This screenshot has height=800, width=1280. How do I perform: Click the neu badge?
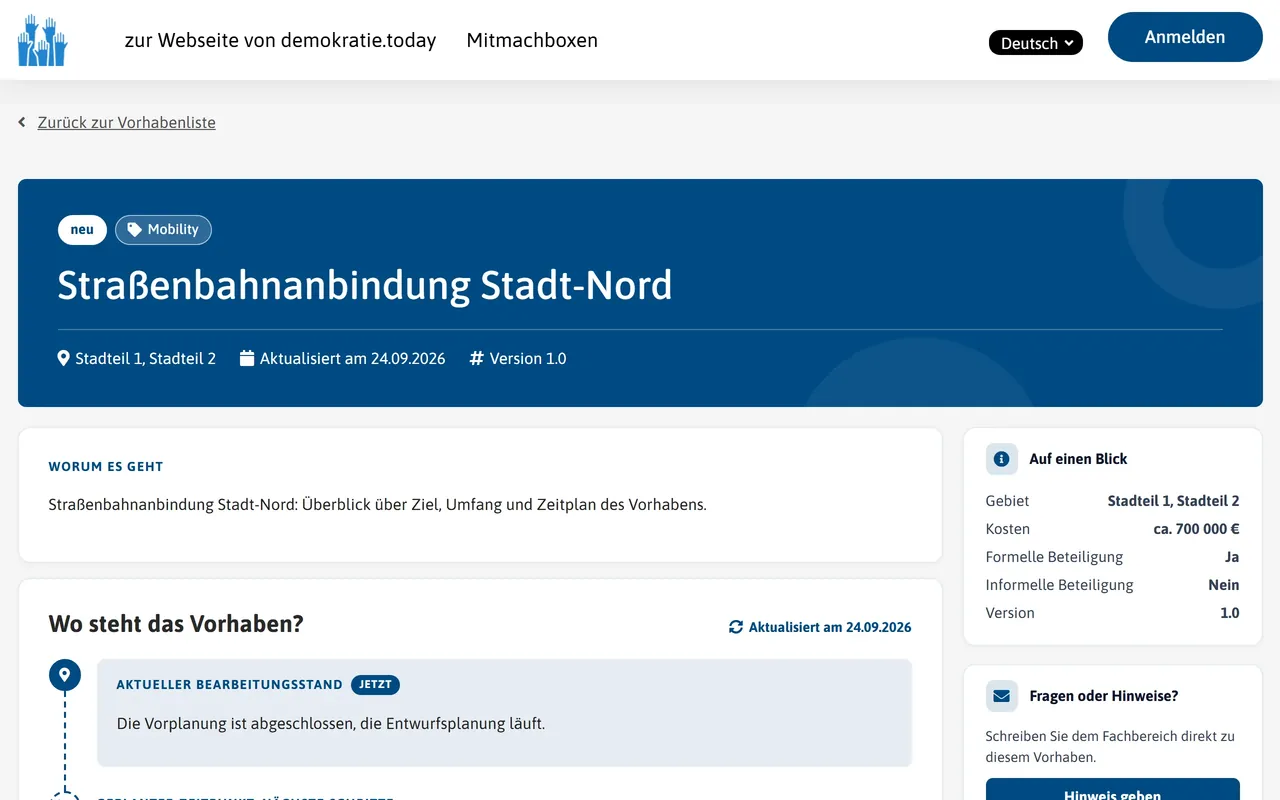point(82,230)
